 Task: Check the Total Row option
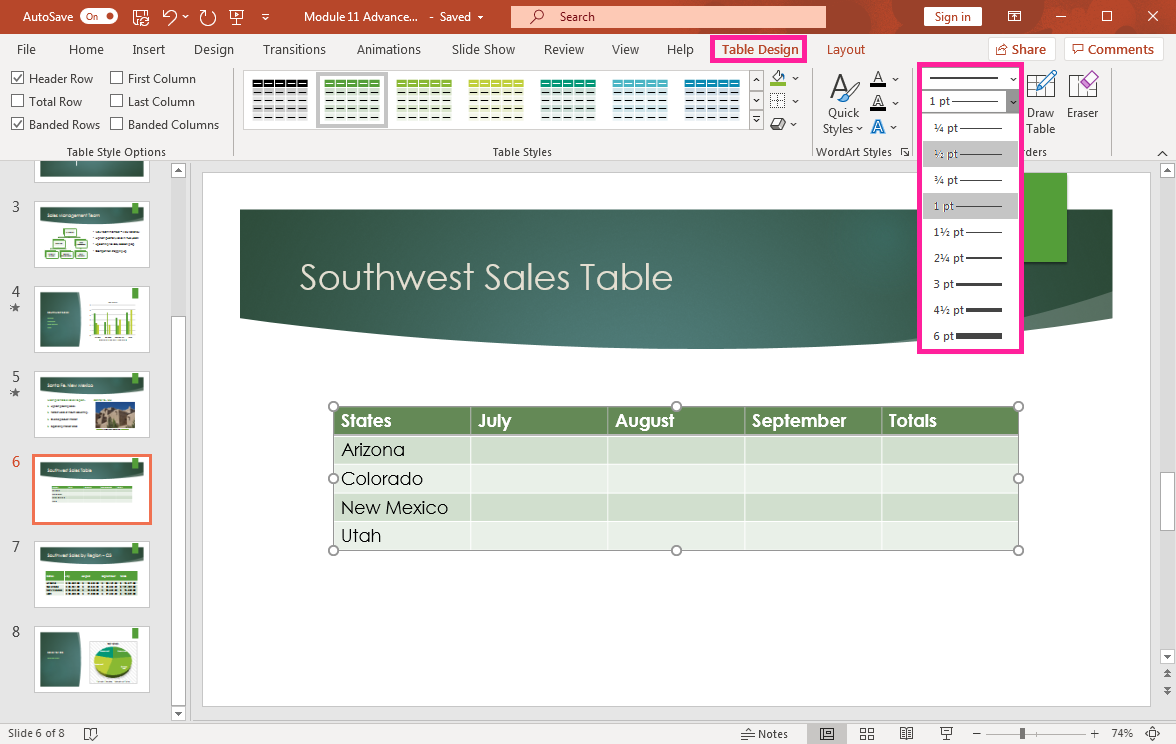[x=18, y=101]
